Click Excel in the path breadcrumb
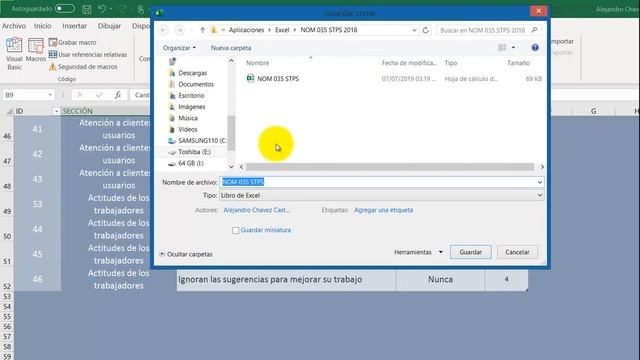 point(282,30)
